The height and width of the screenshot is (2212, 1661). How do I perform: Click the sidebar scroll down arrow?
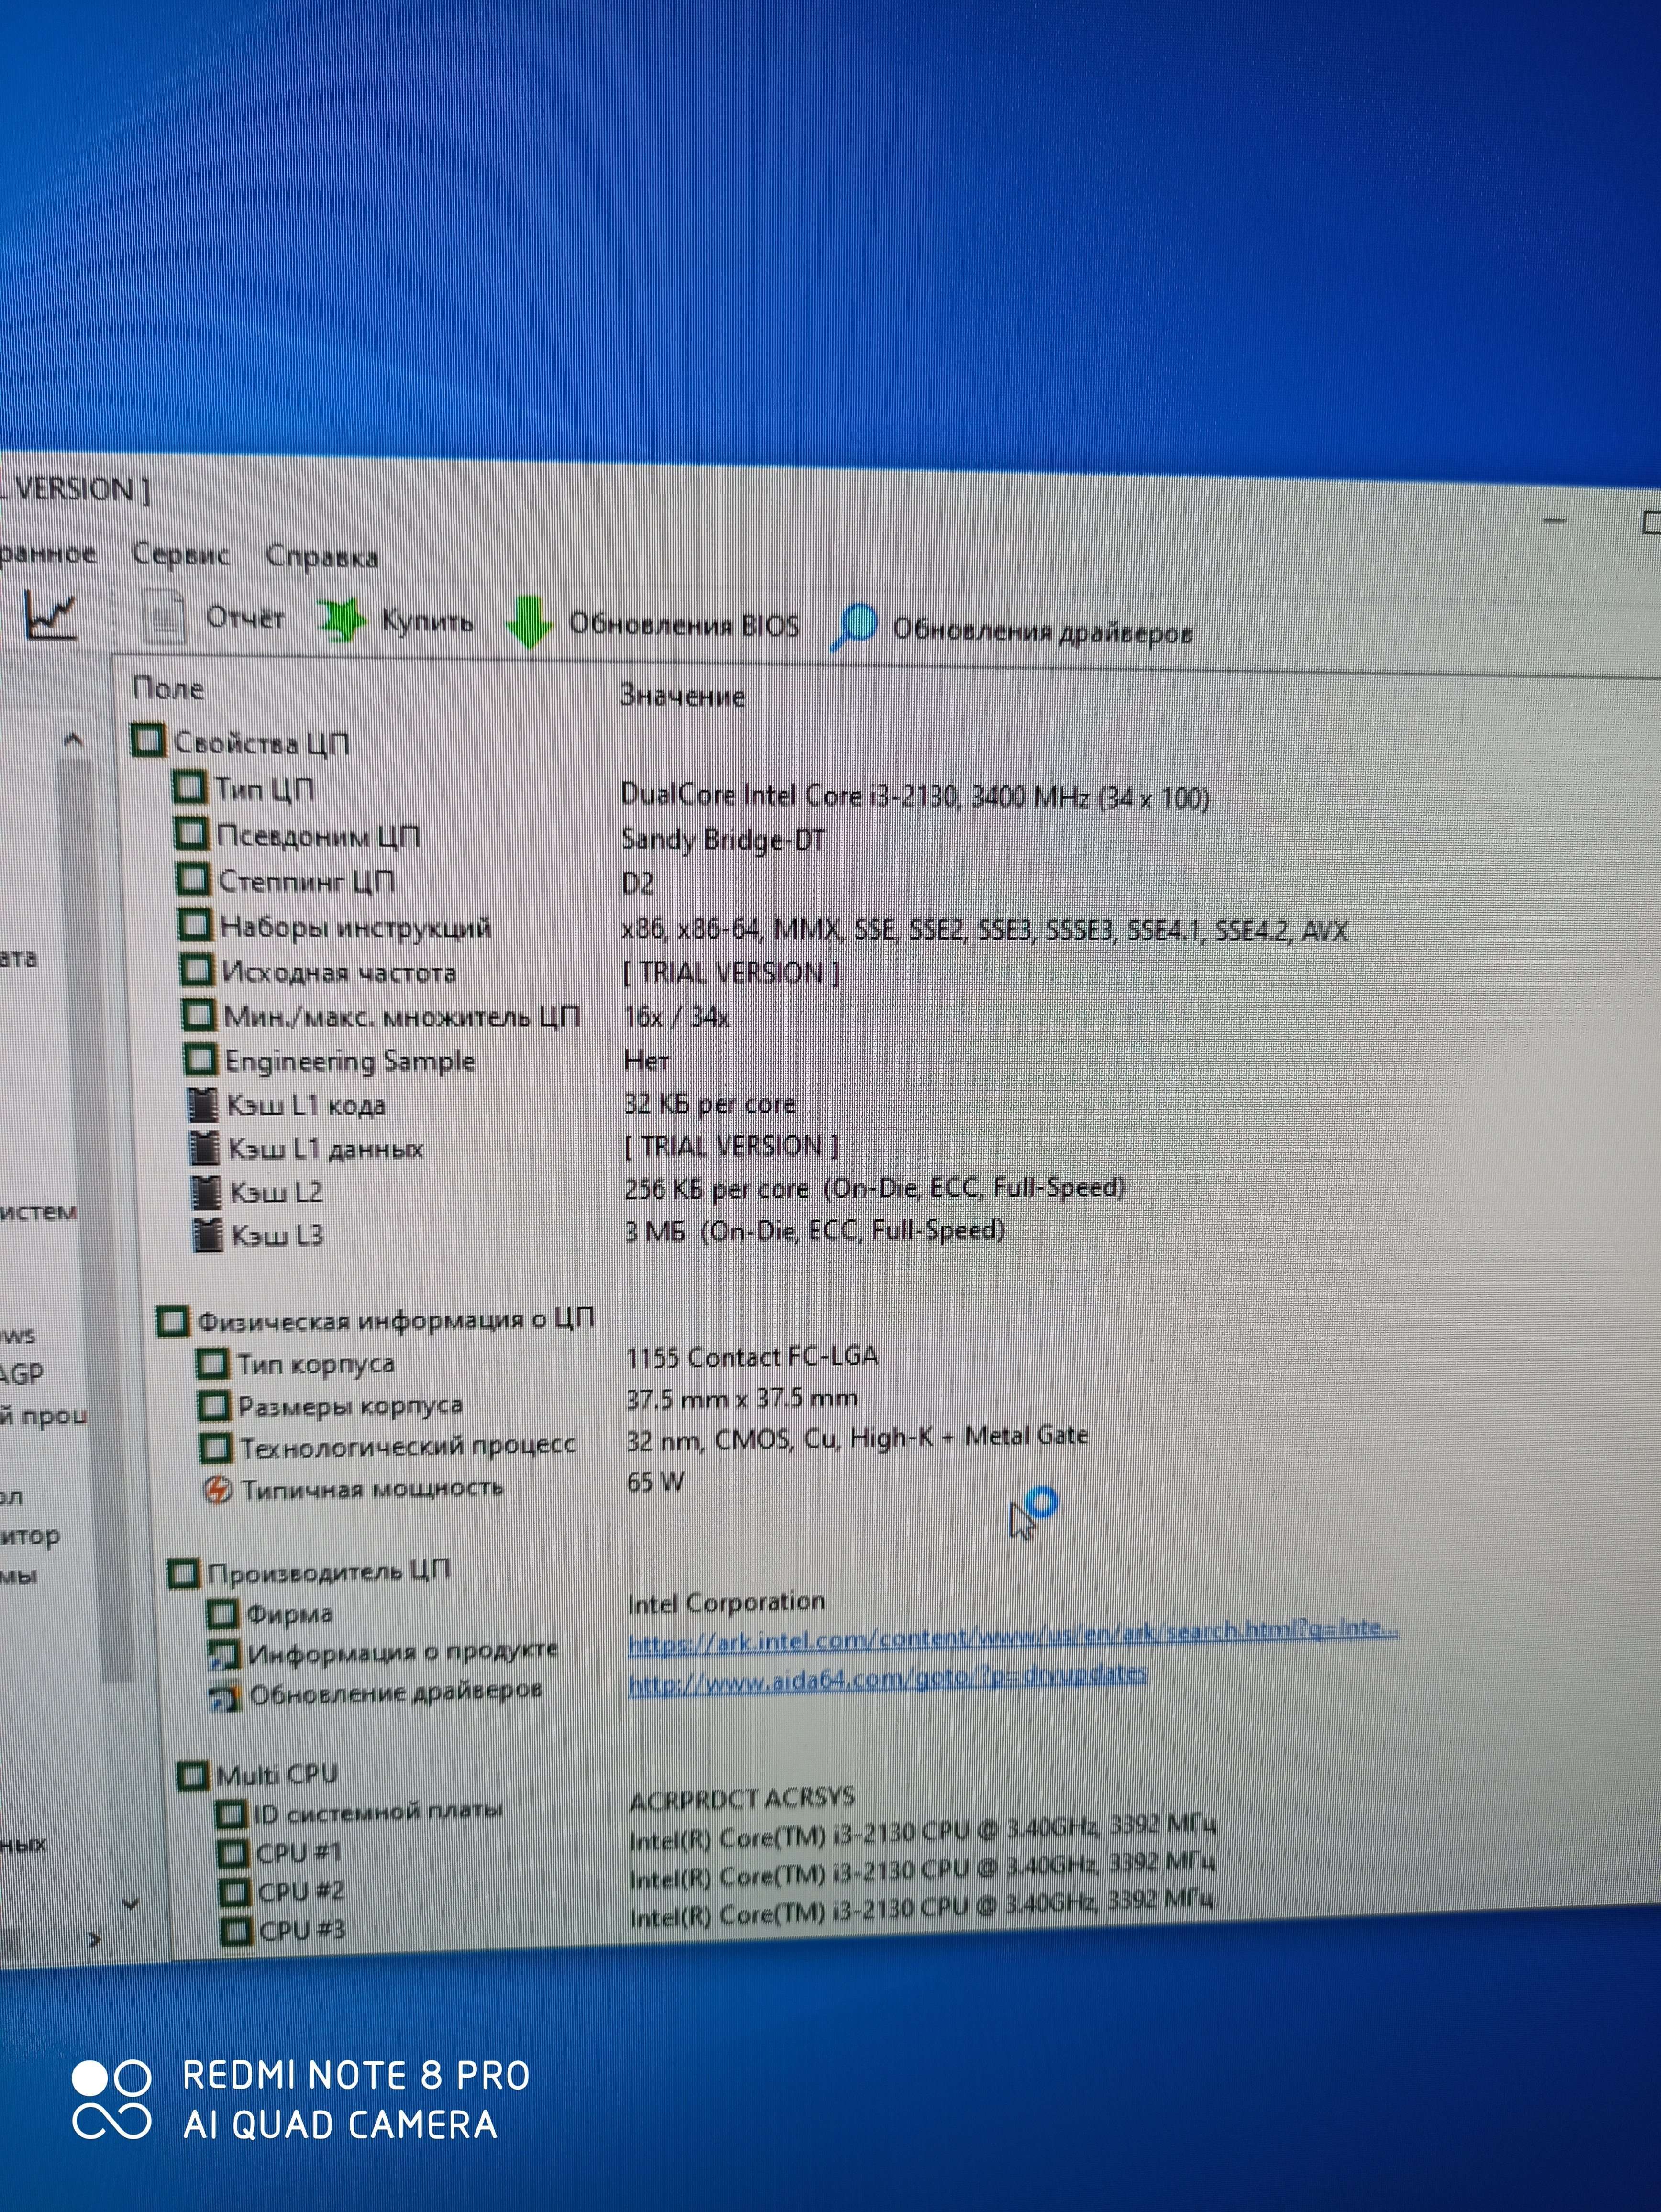(130, 1904)
